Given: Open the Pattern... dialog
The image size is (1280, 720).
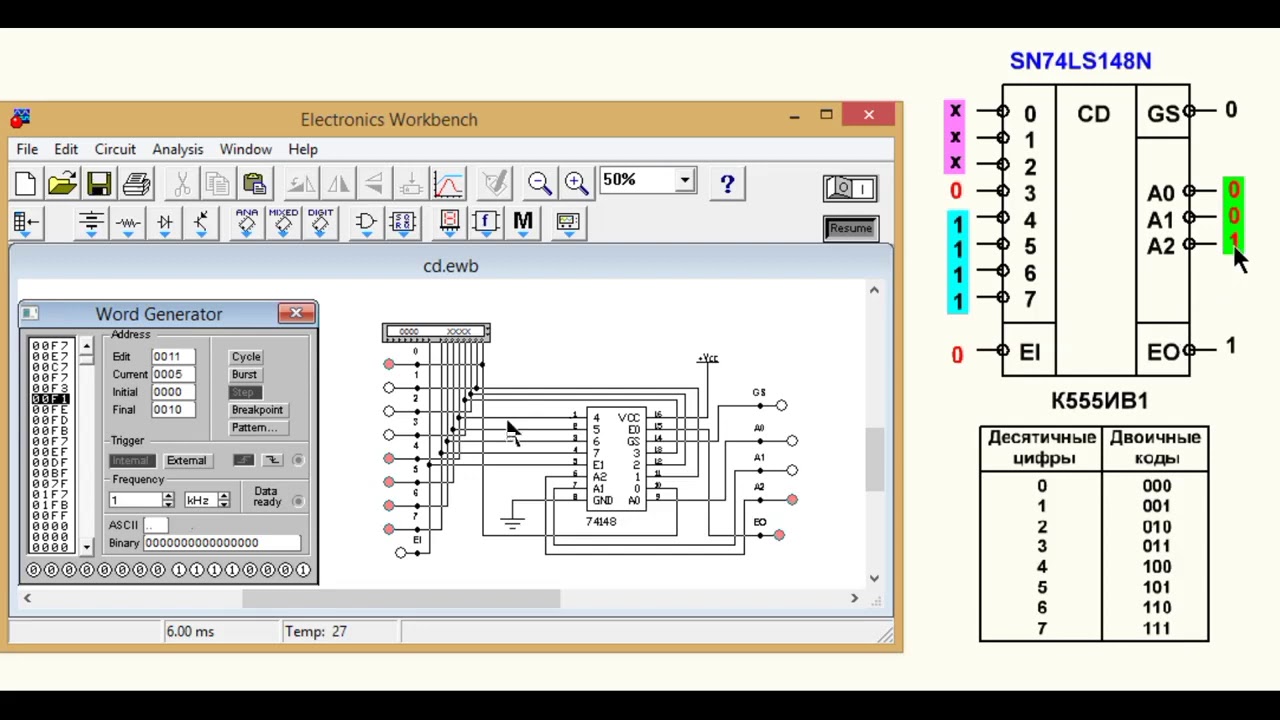Looking at the screenshot, I should pyautogui.click(x=254, y=428).
